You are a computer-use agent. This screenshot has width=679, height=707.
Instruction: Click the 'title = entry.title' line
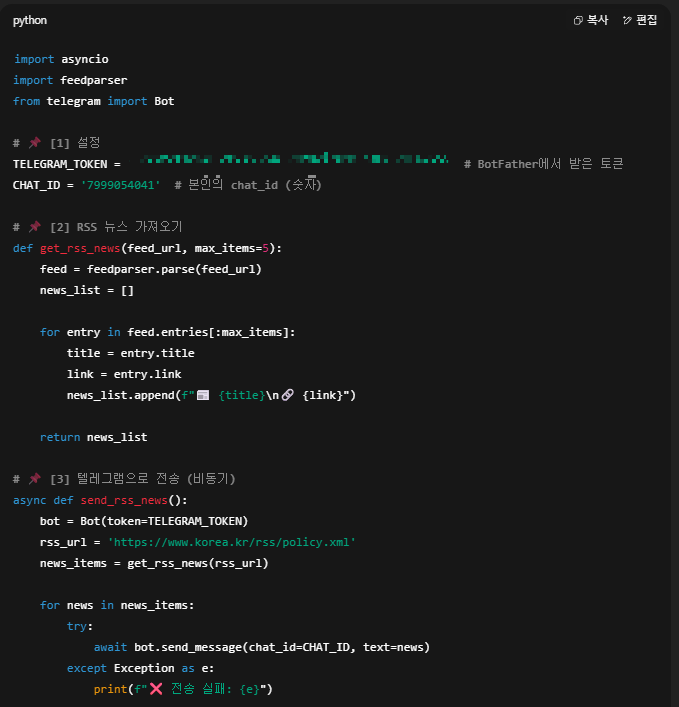(x=131, y=353)
